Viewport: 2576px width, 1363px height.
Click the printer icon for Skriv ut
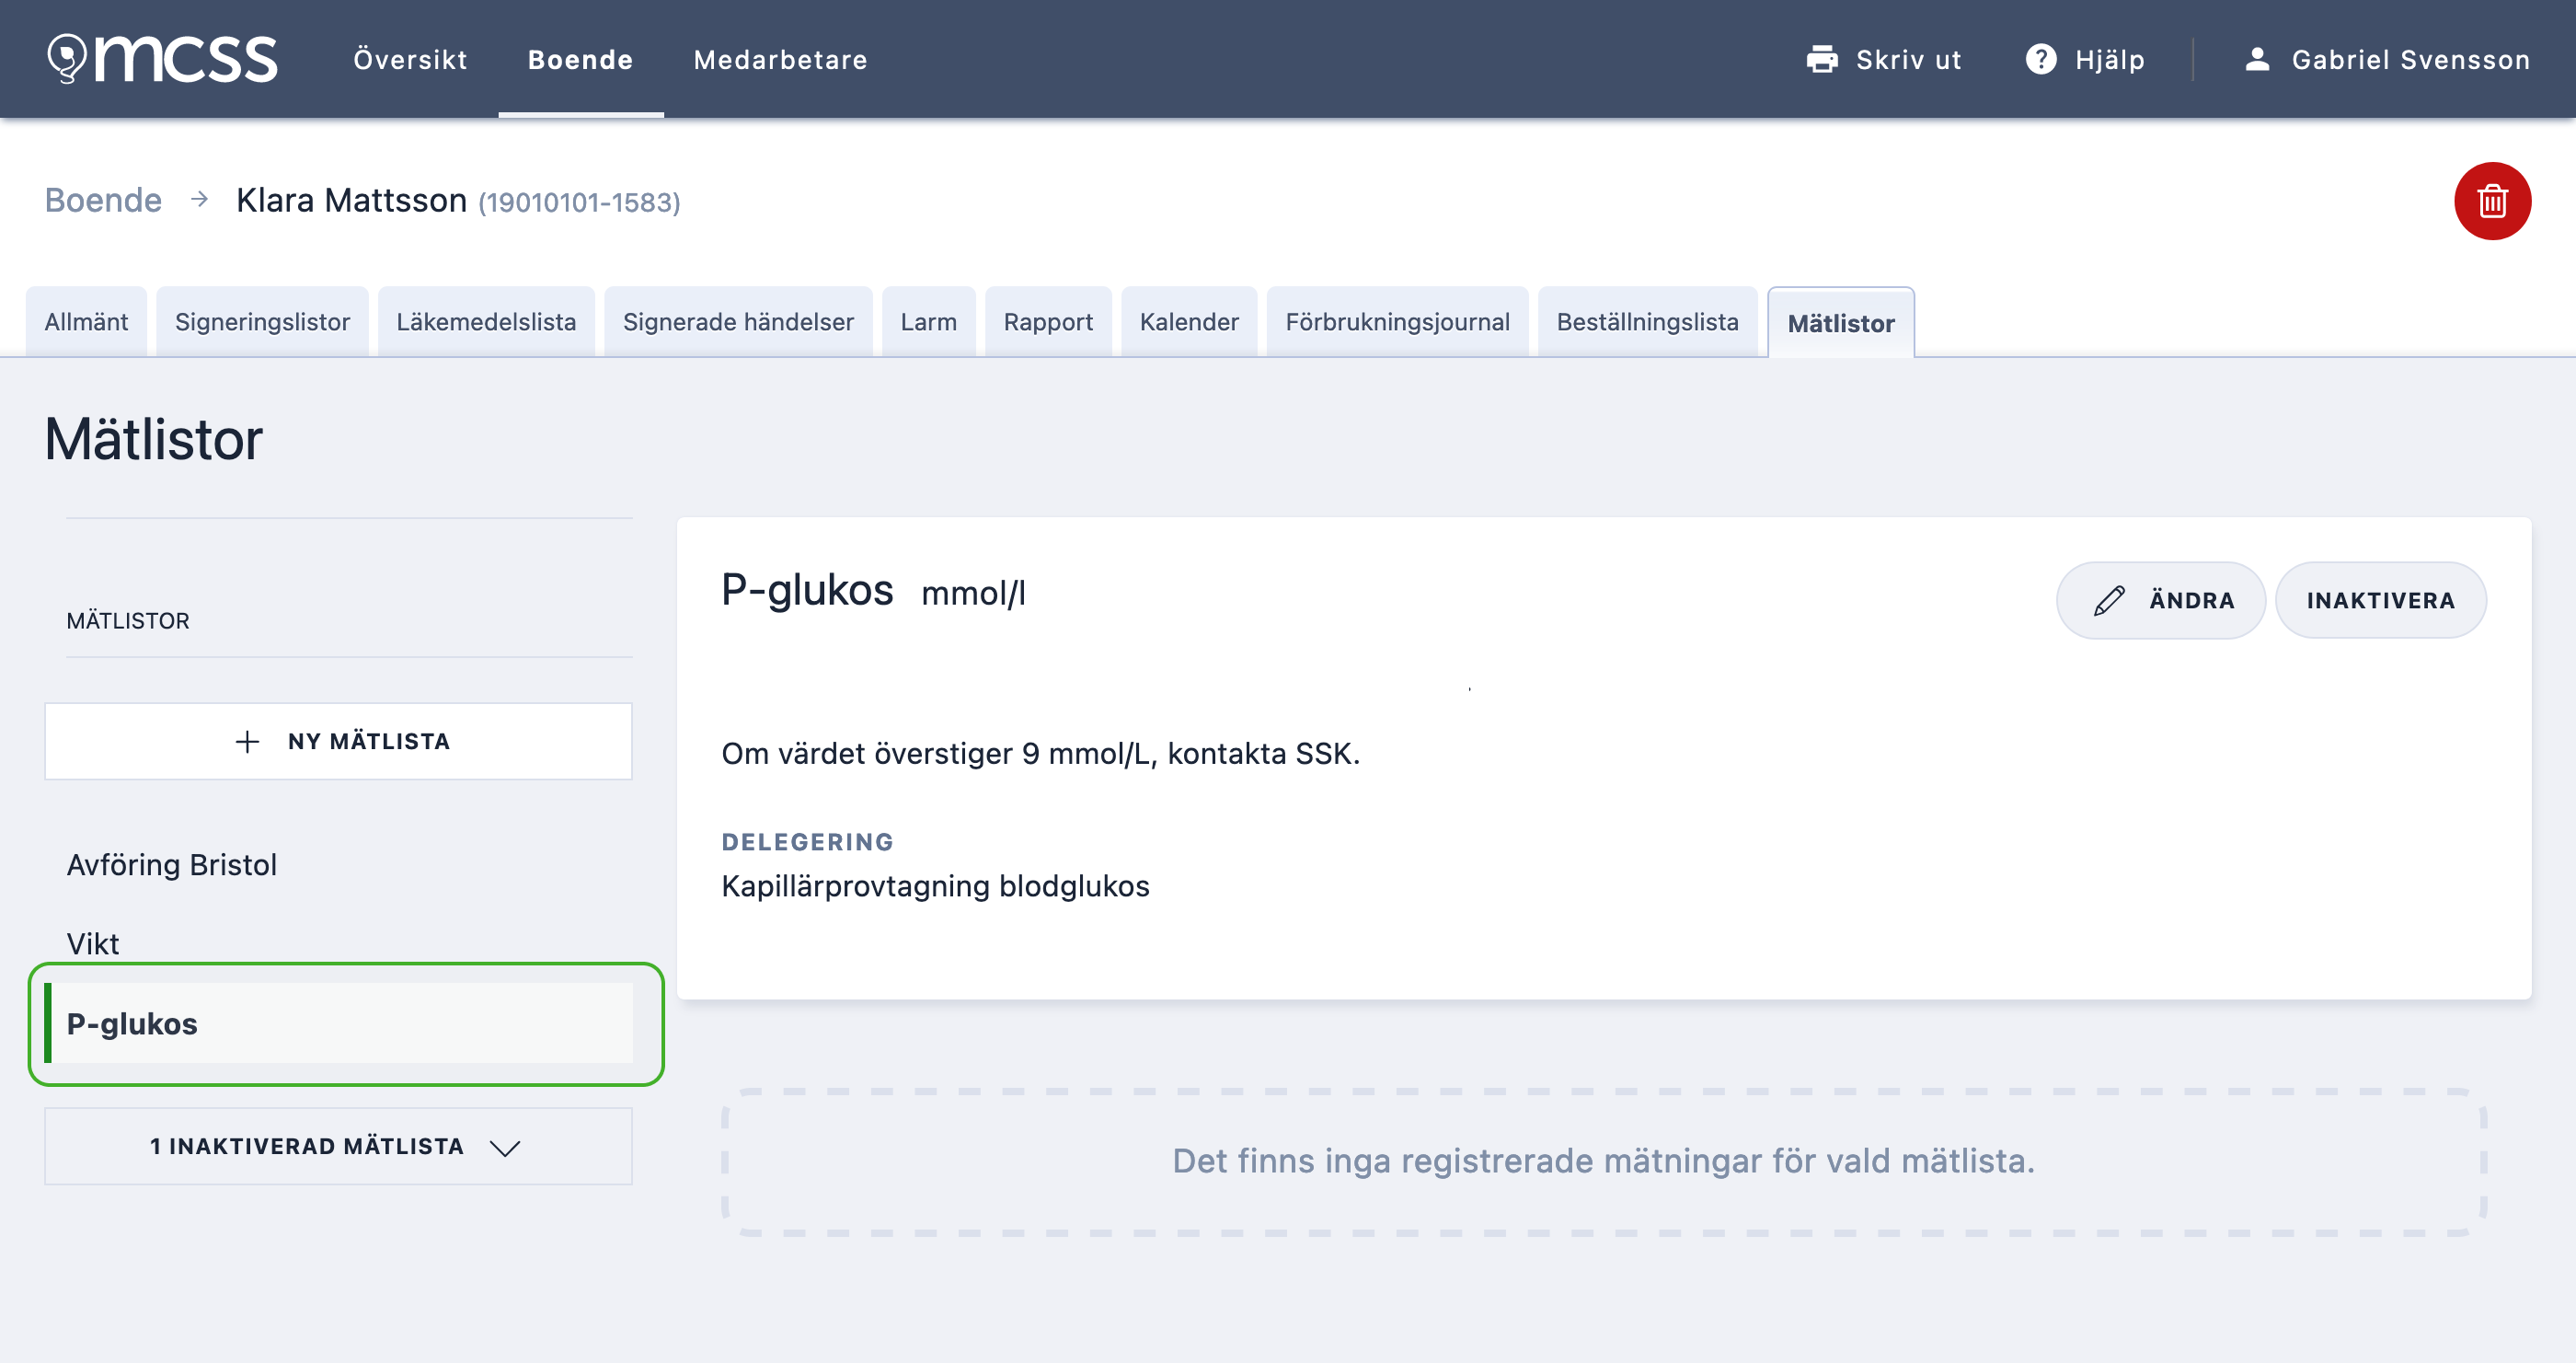click(1822, 60)
